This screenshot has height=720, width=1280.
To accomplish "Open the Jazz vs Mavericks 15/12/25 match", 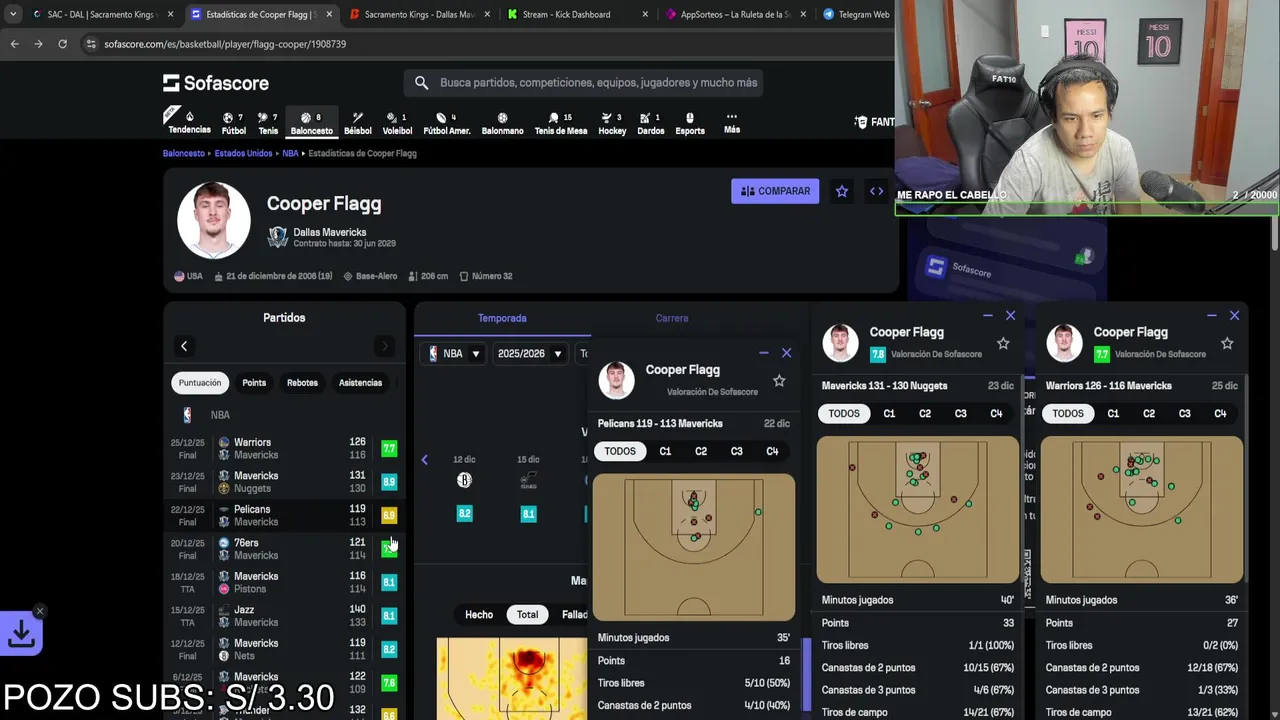I will 285,616.
